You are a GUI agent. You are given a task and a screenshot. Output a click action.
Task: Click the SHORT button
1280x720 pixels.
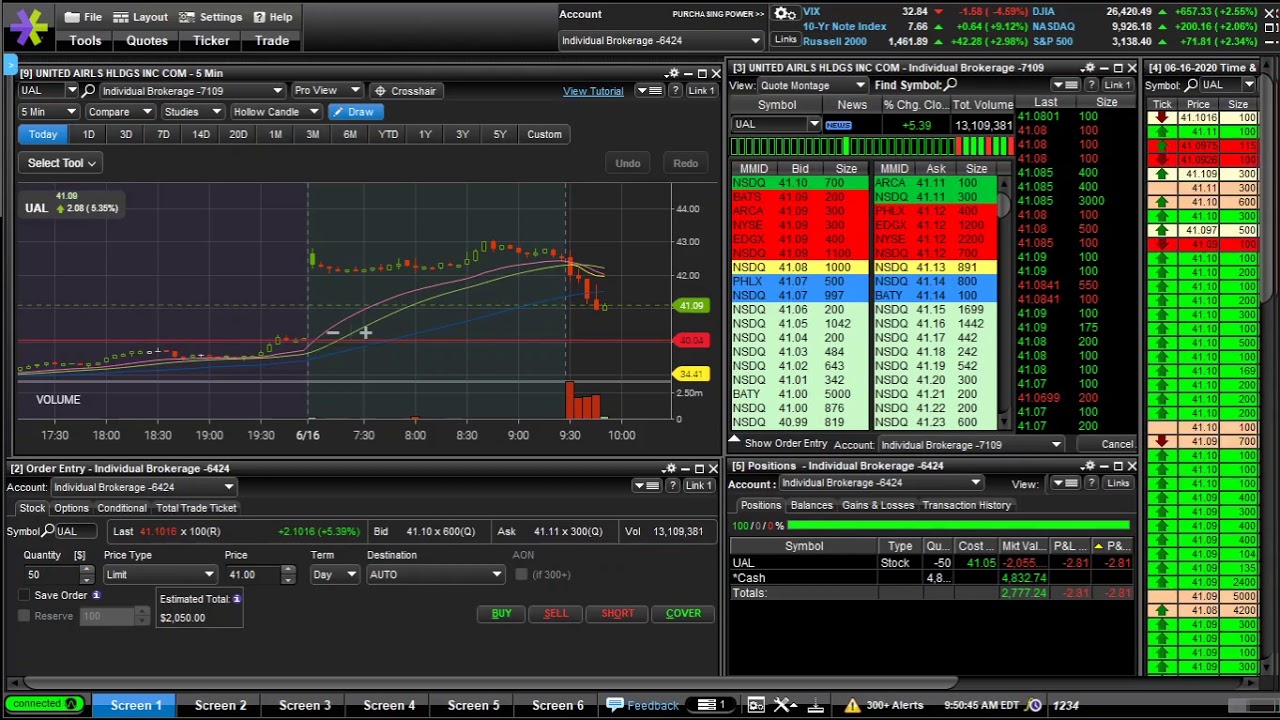pyautogui.click(x=617, y=613)
